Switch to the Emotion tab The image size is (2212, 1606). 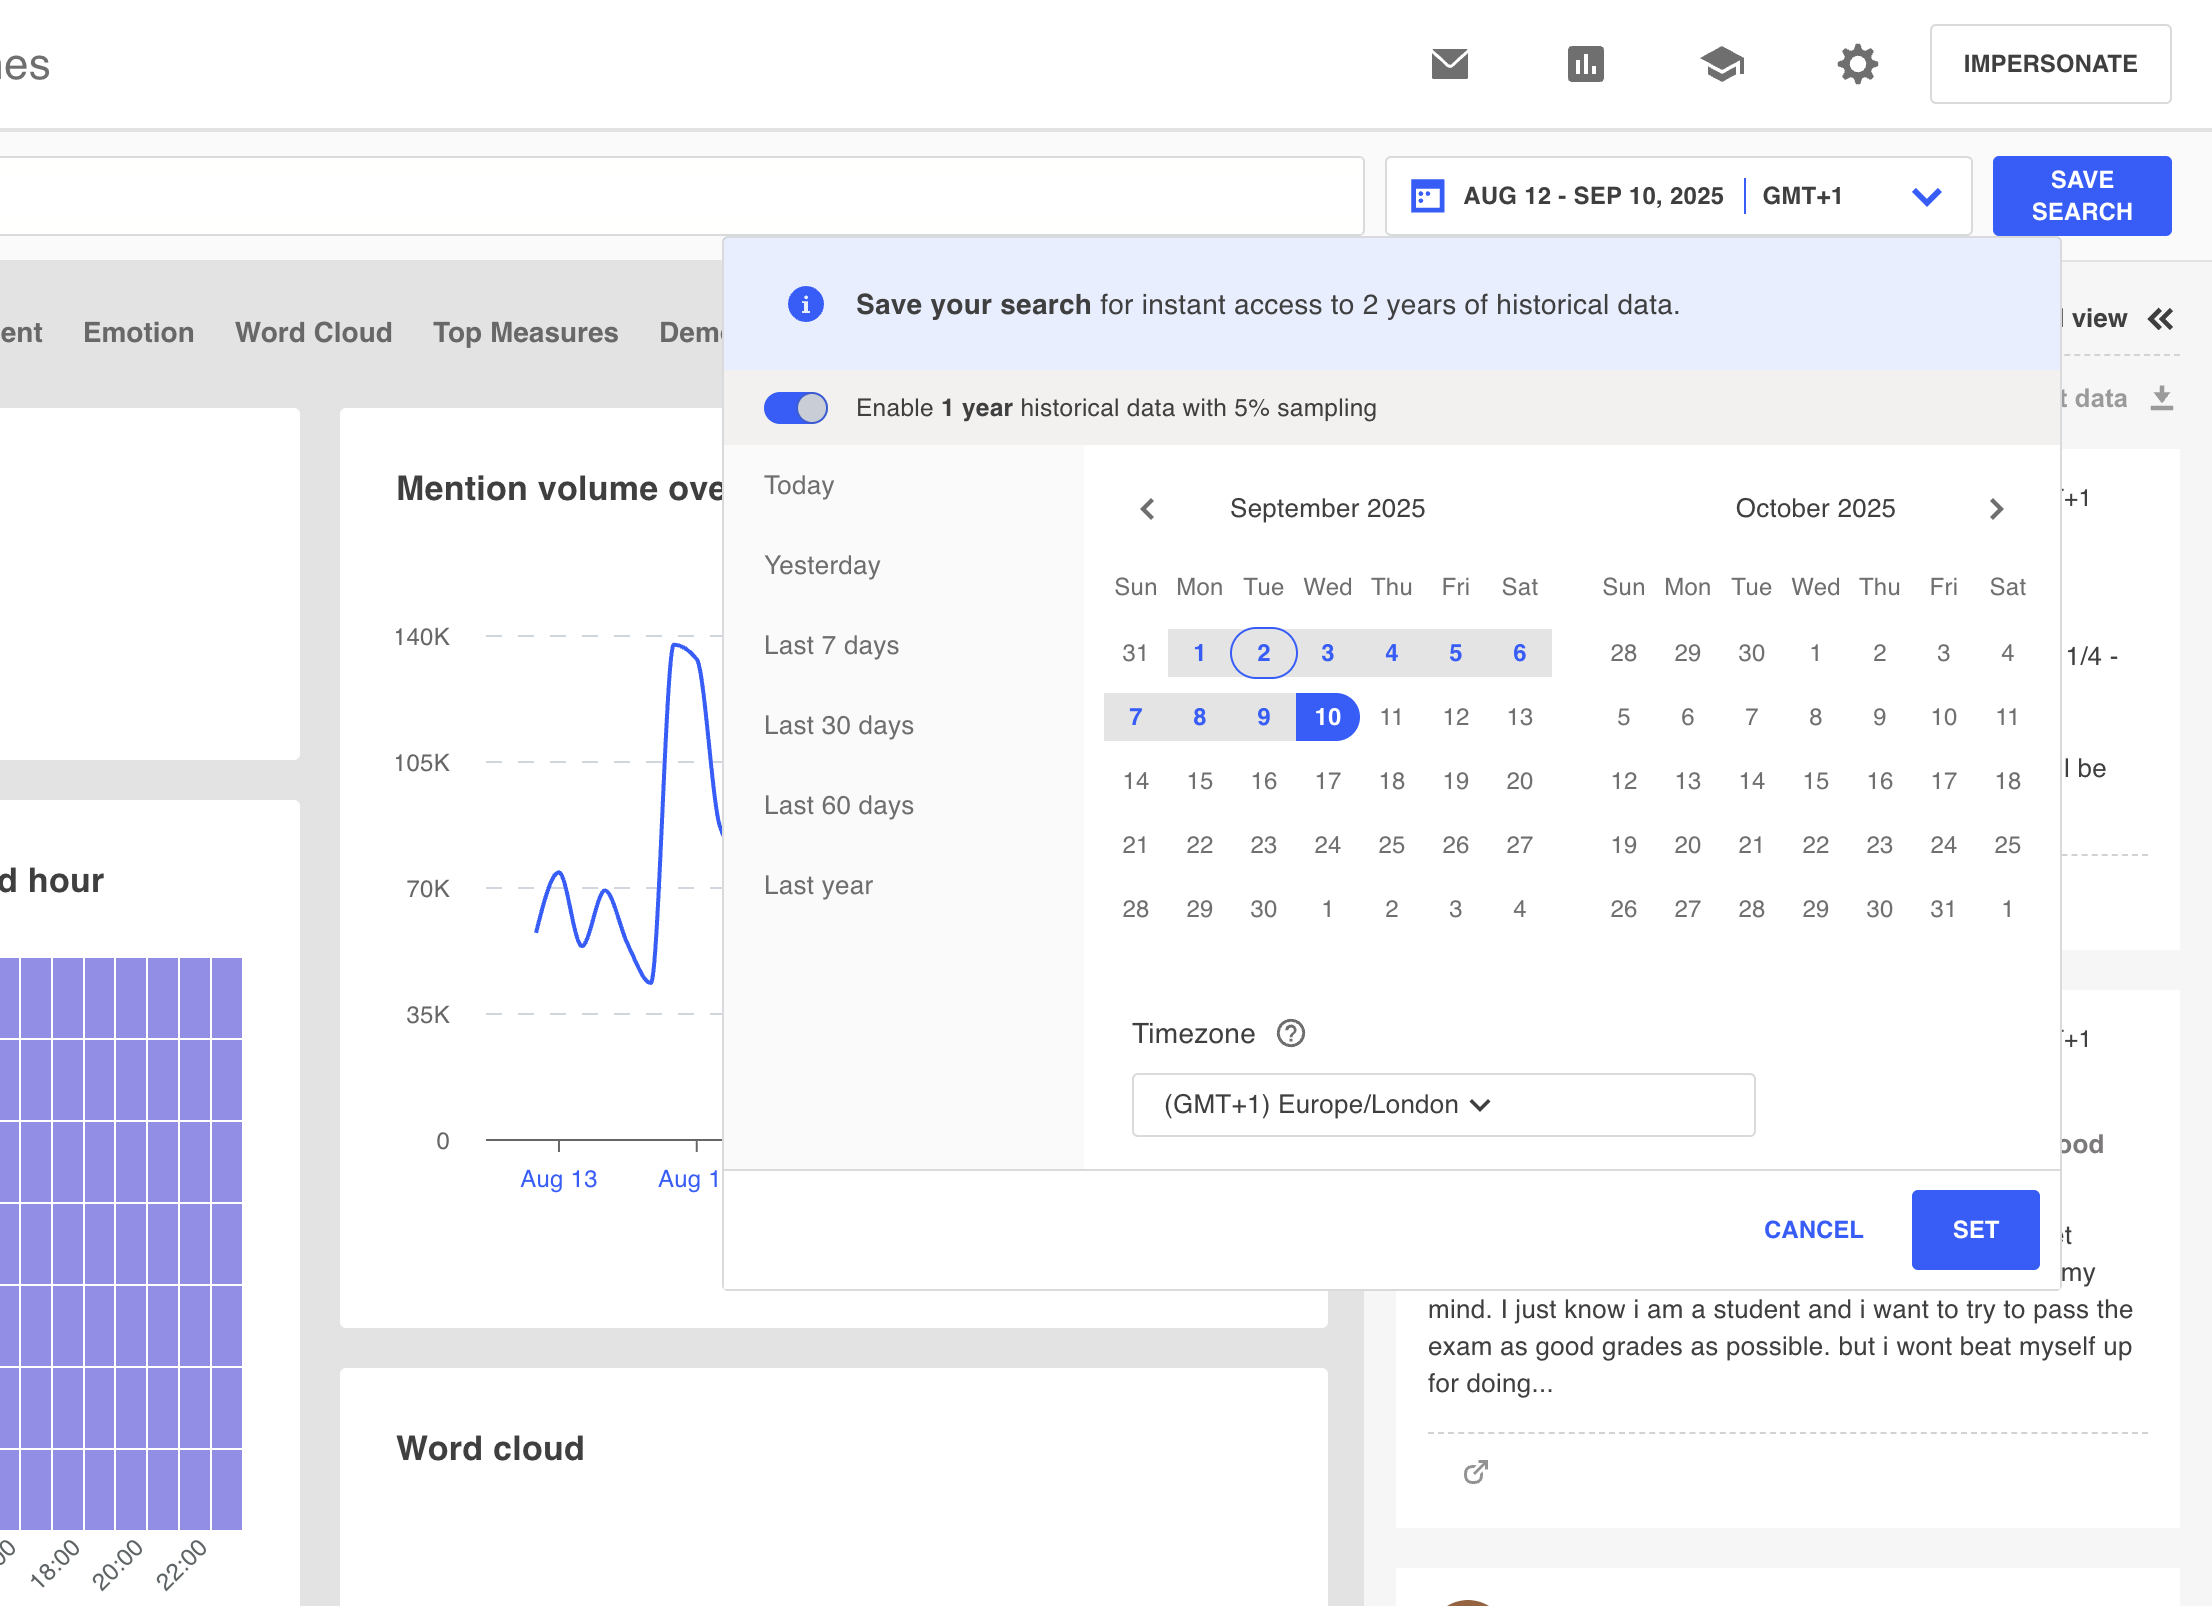(139, 333)
